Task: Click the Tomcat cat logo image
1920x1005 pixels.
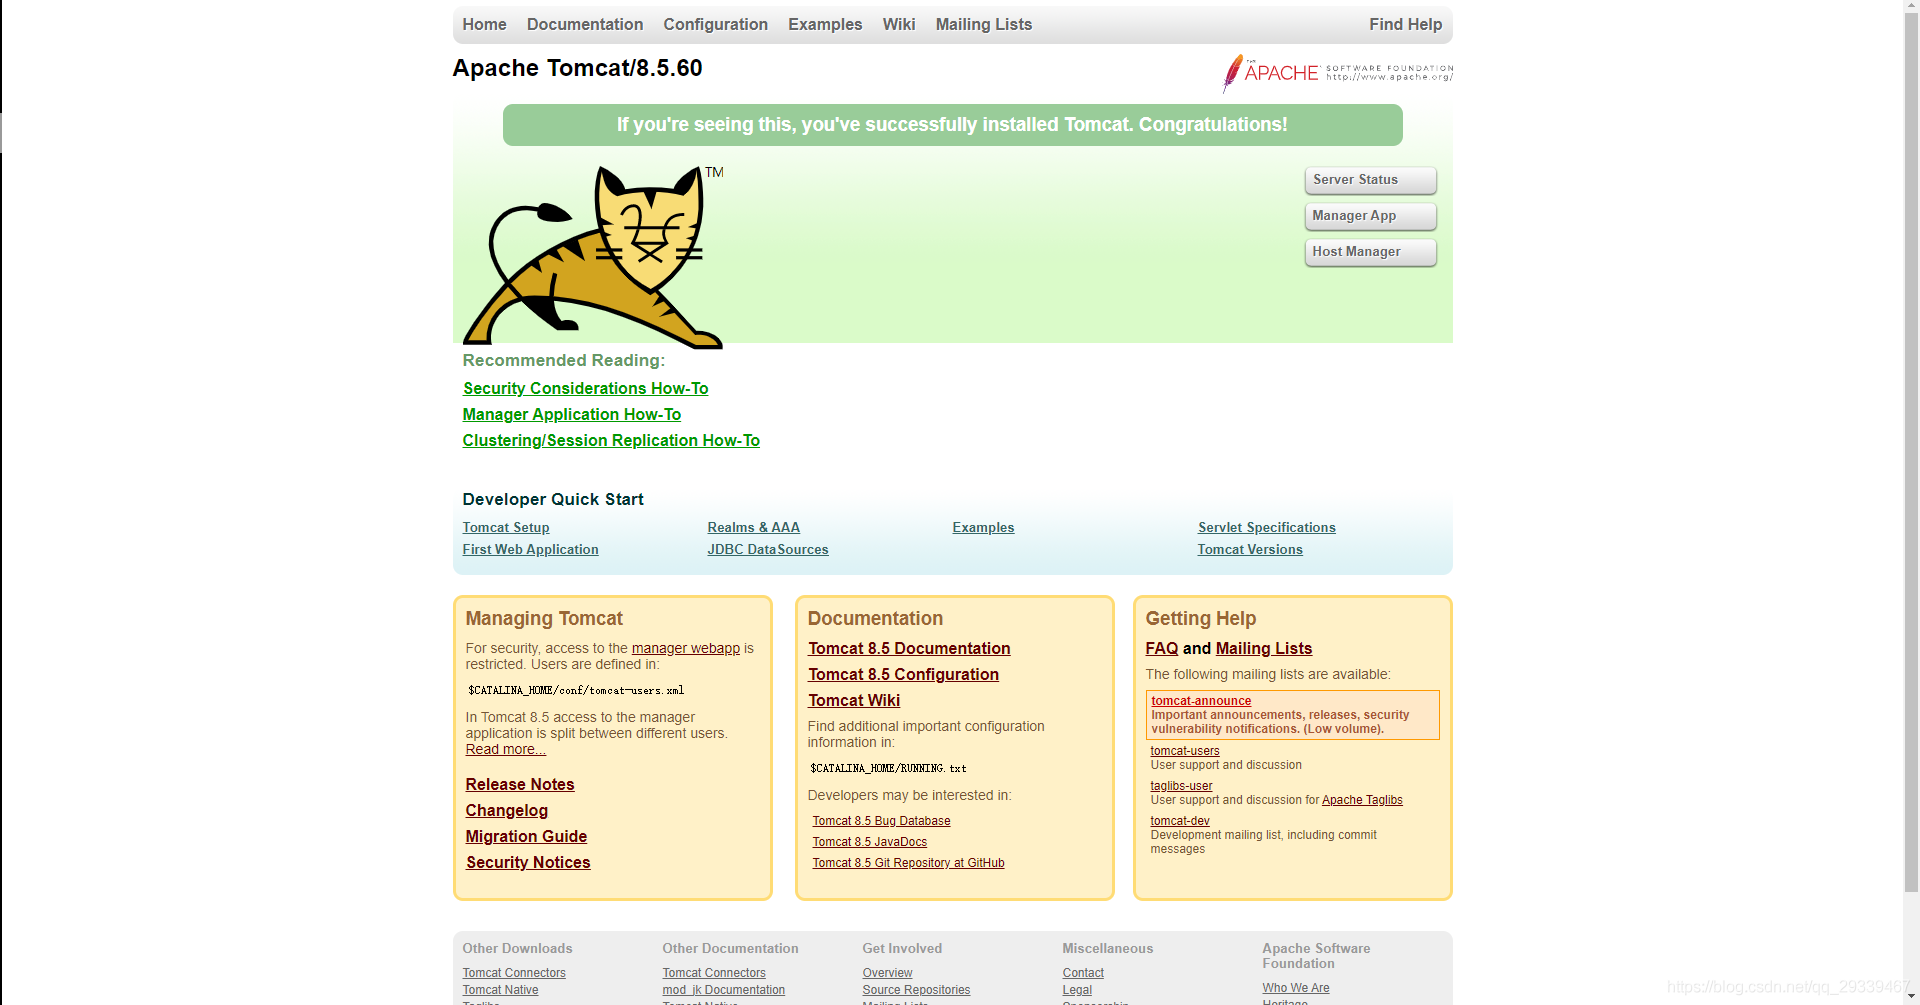Action: 592,256
